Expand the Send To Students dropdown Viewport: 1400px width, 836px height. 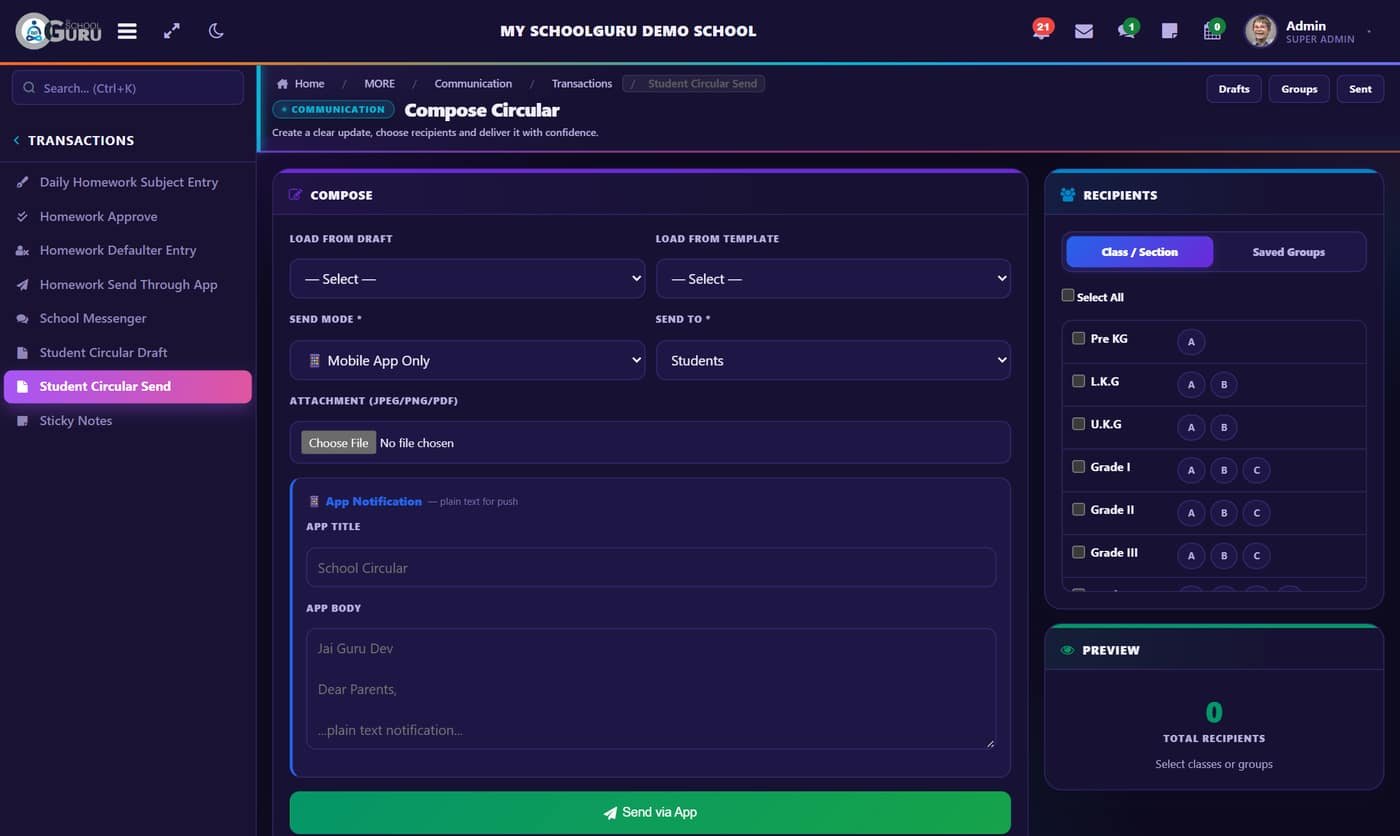833,360
